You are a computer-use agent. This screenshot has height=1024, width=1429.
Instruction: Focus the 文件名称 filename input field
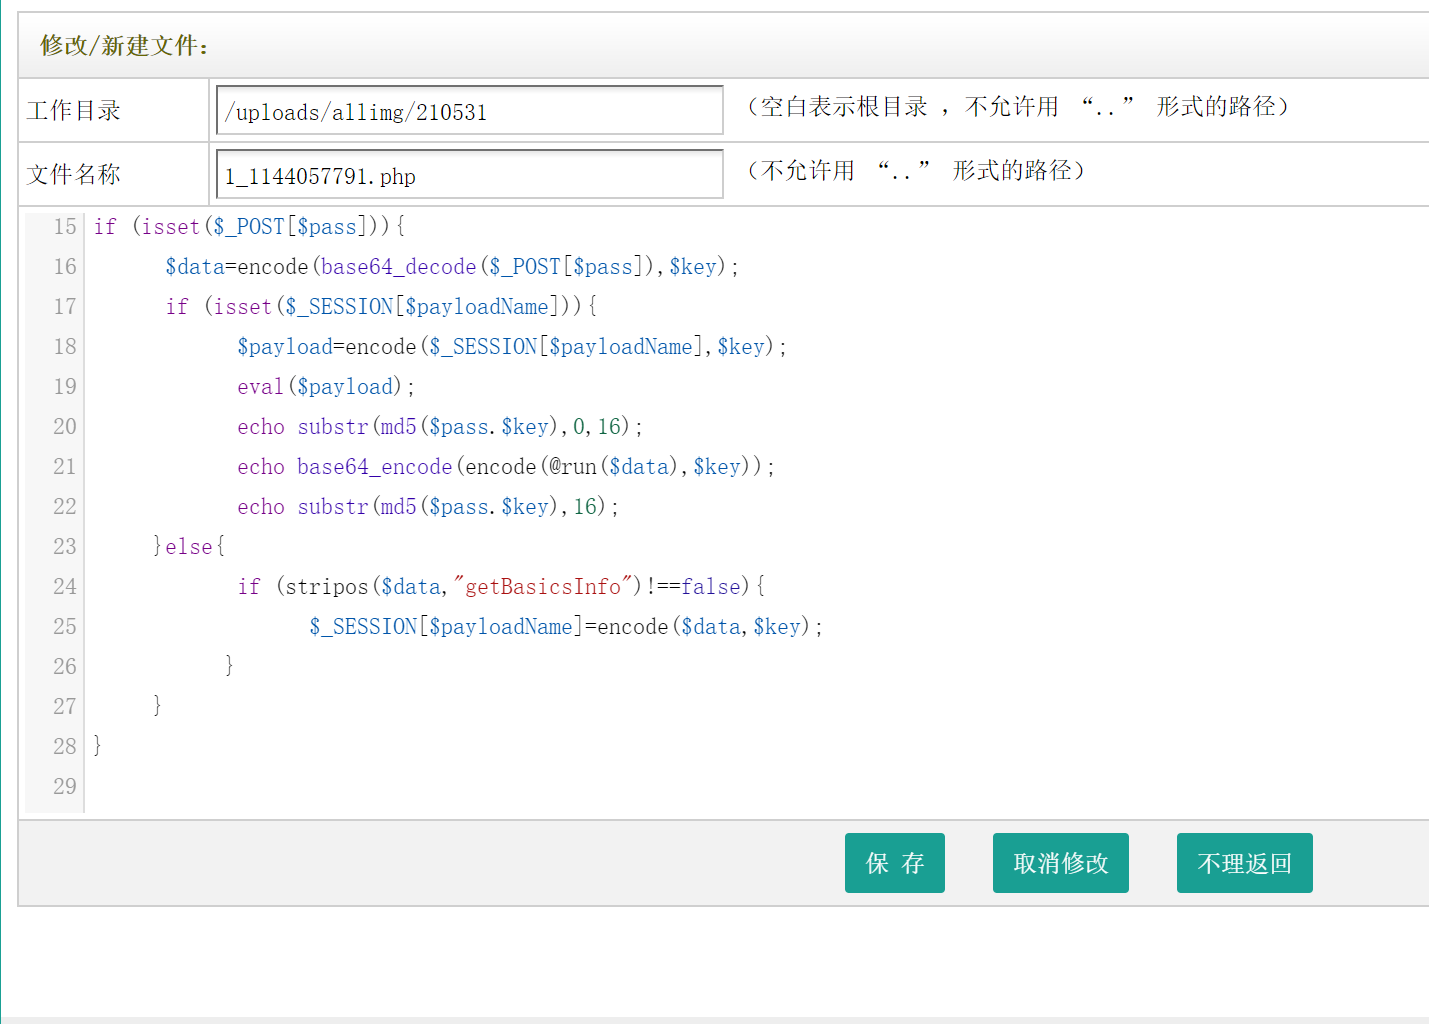click(x=469, y=174)
